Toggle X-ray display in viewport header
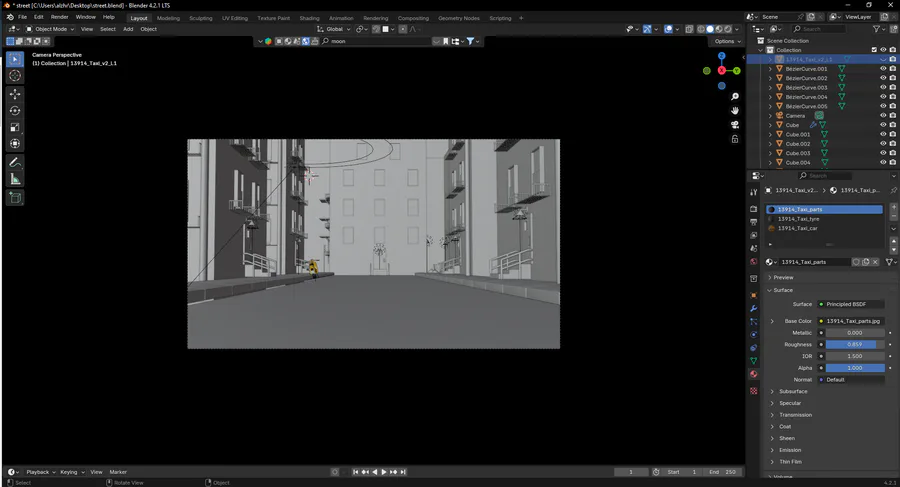900x487 pixels. point(689,29)
